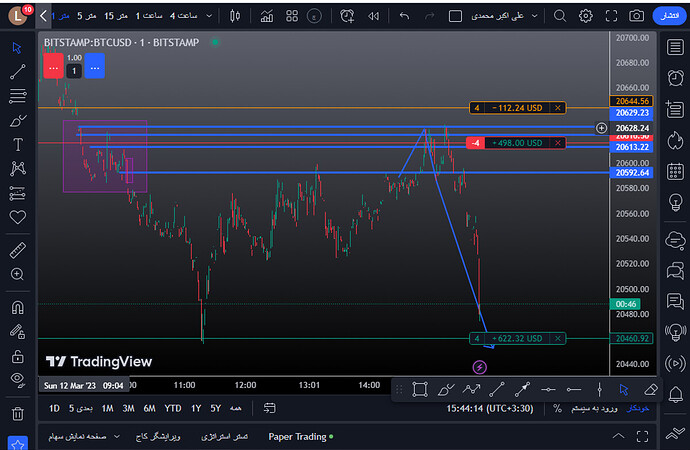Select the brush drawing tool
This screenshot has width=690, height=450.
tap(17, 120)
